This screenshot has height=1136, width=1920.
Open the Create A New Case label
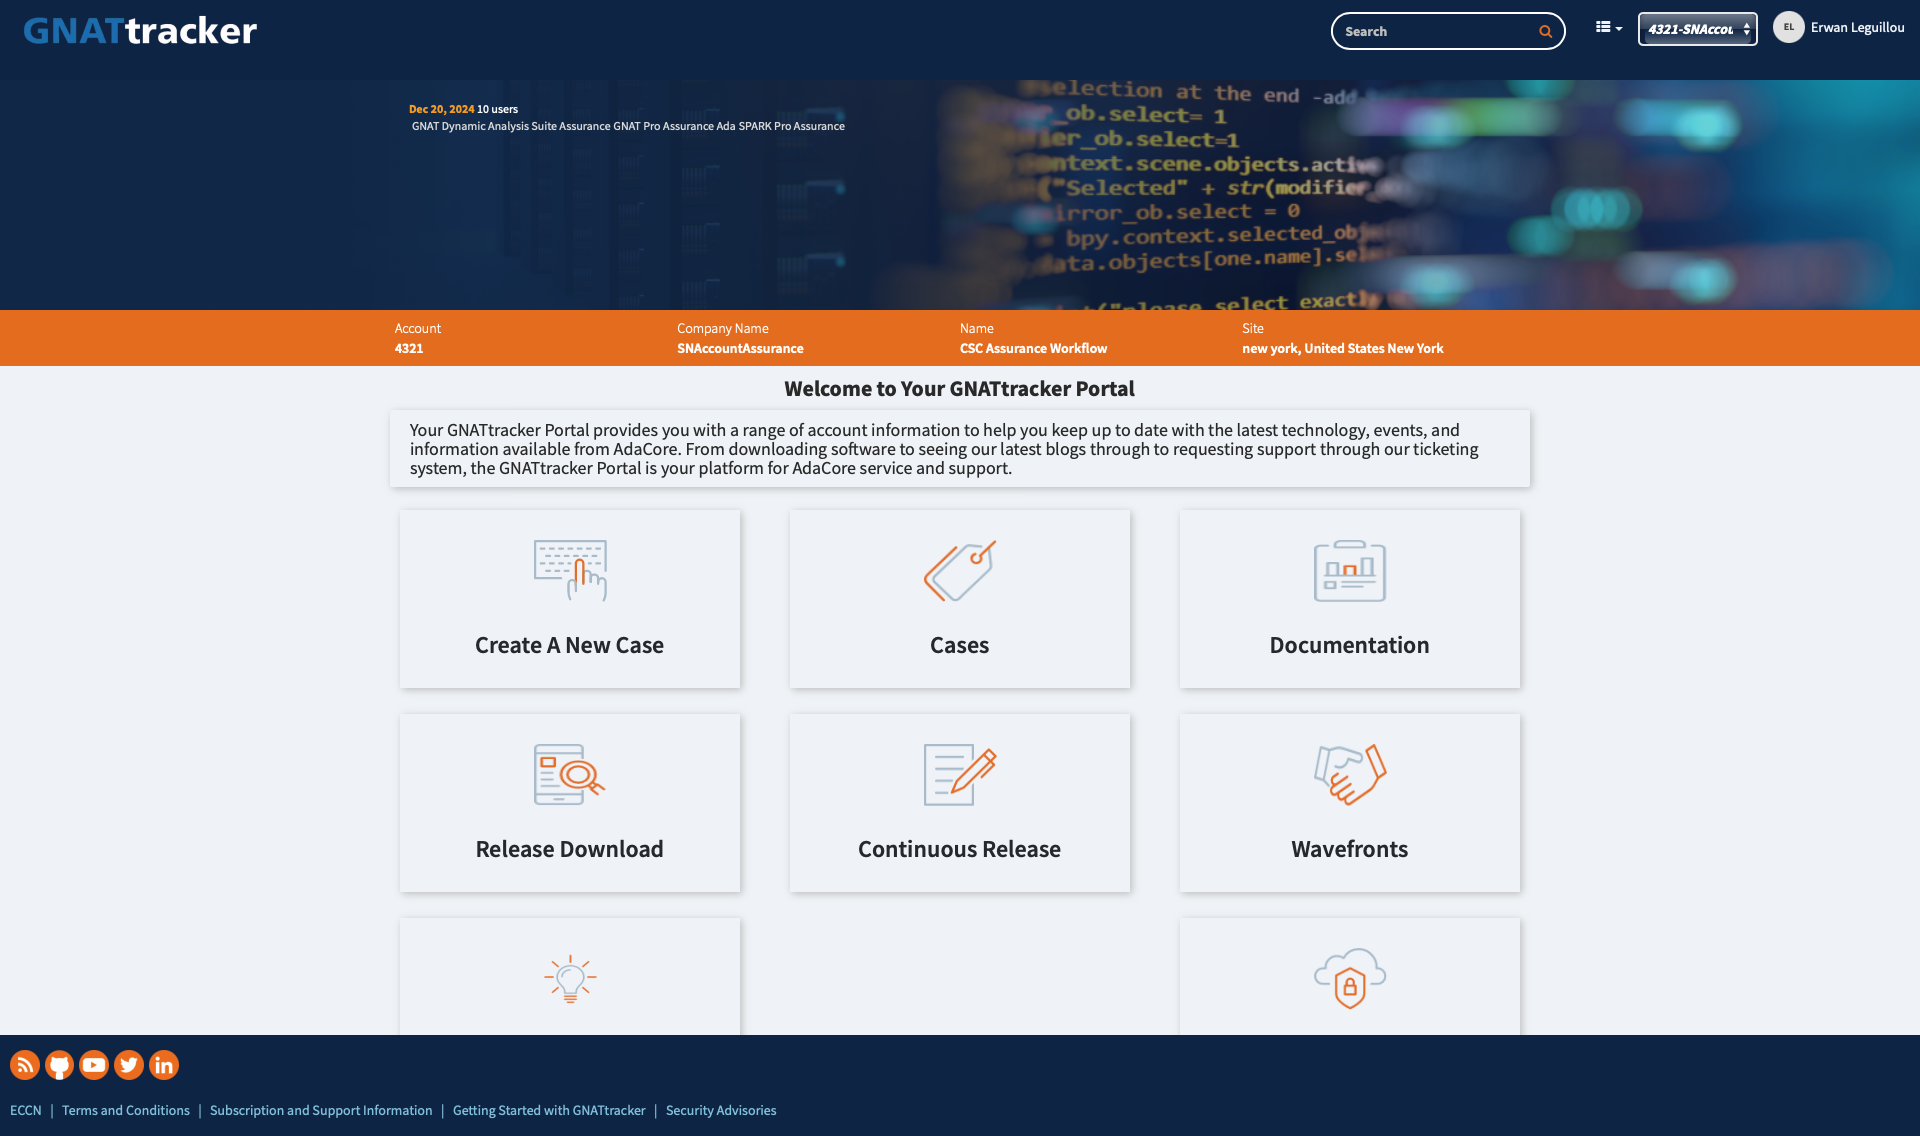(569, 645)
